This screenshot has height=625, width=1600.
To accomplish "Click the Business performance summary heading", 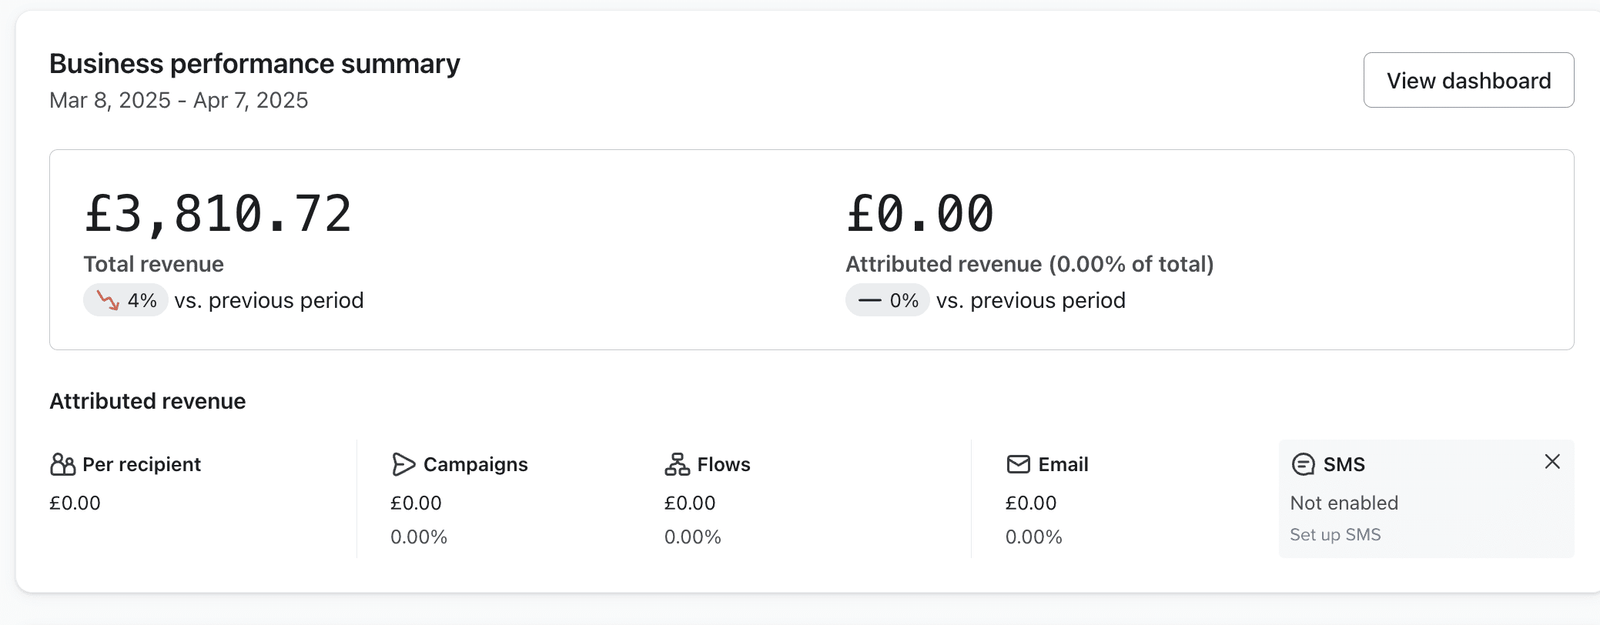I will (x=255, y=64).
